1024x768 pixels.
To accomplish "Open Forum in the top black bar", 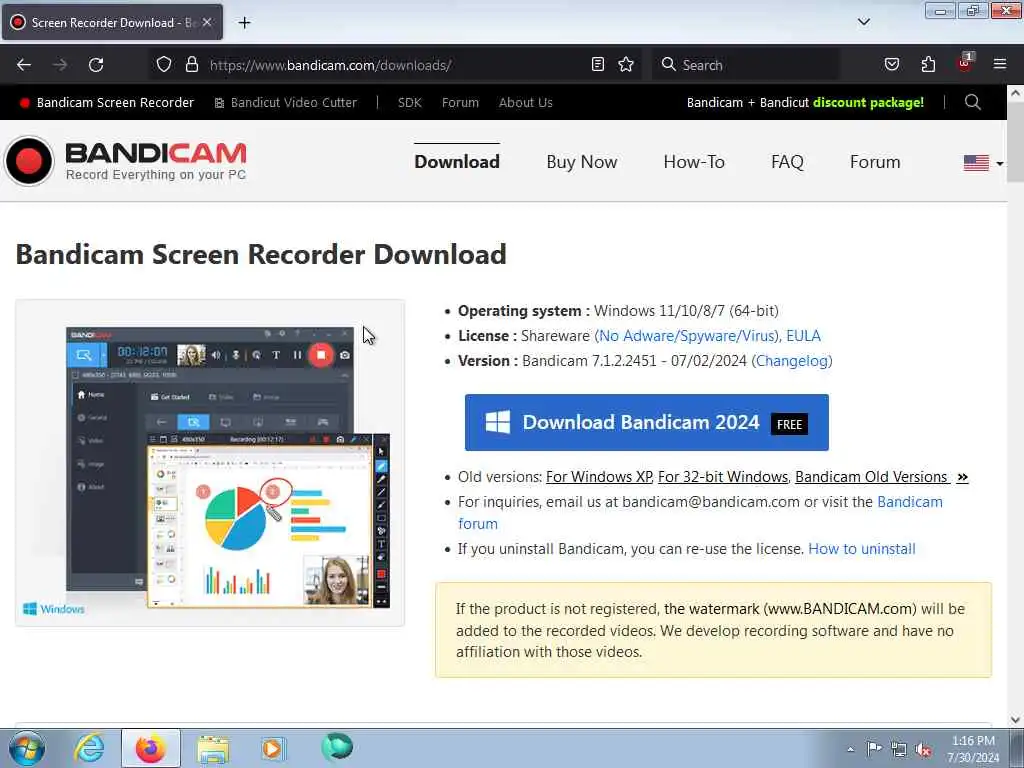I will point(460,103).
